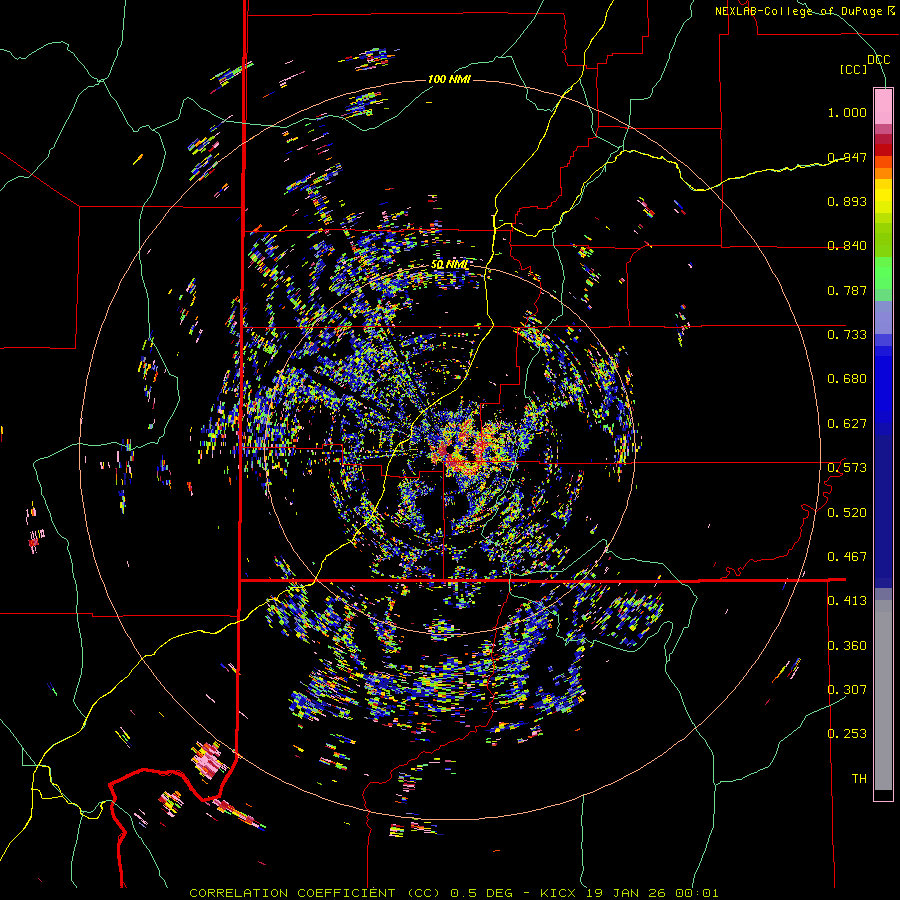900x900 pixels.
Task: Click the 00:01 timestamp in caption
Action: pyautogui.click(x=695, y=893)
